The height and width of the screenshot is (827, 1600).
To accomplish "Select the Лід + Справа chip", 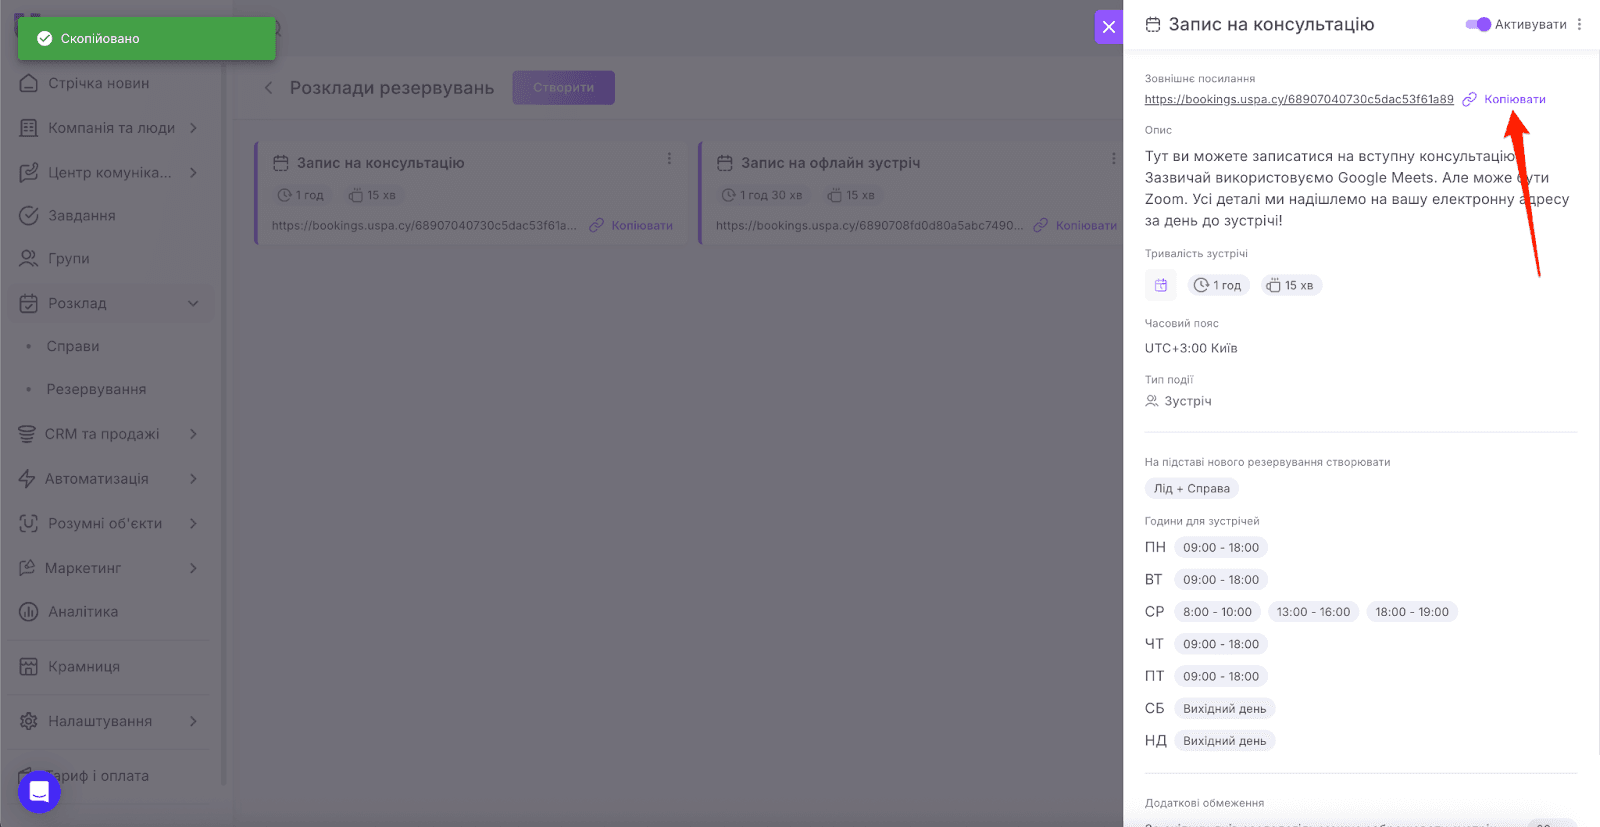I will pos(1191,489).
